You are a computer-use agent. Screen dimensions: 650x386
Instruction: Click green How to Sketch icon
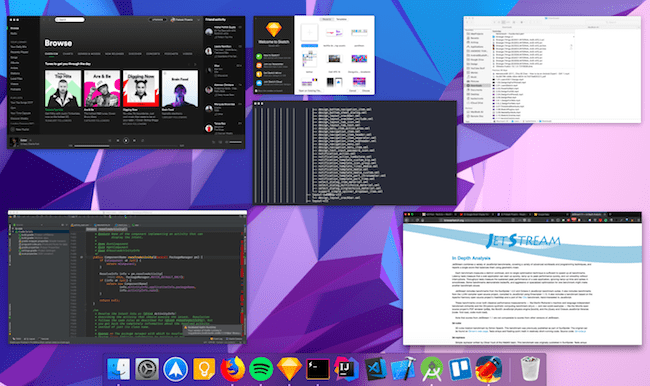pos(259,56)
